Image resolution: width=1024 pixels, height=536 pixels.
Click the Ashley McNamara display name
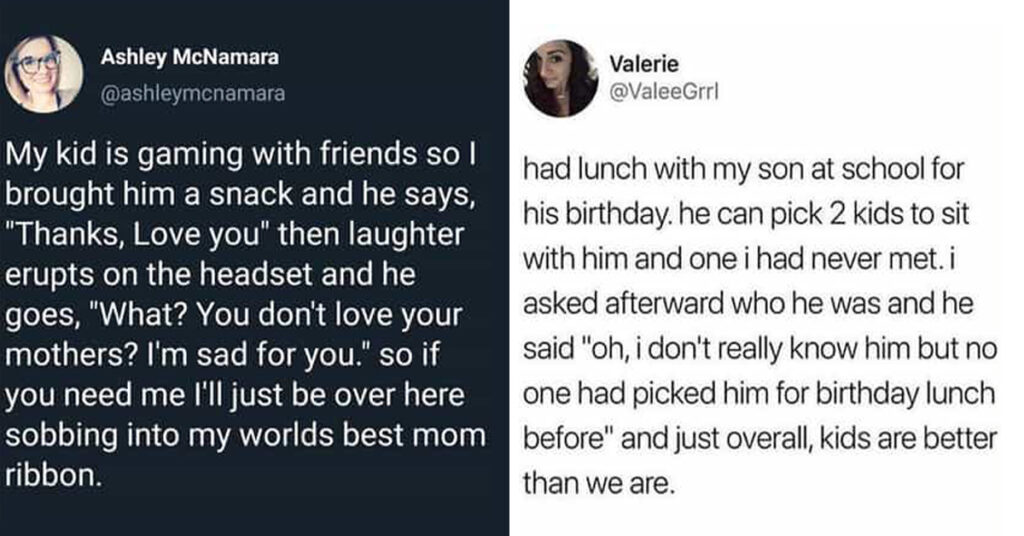point(189,57)
